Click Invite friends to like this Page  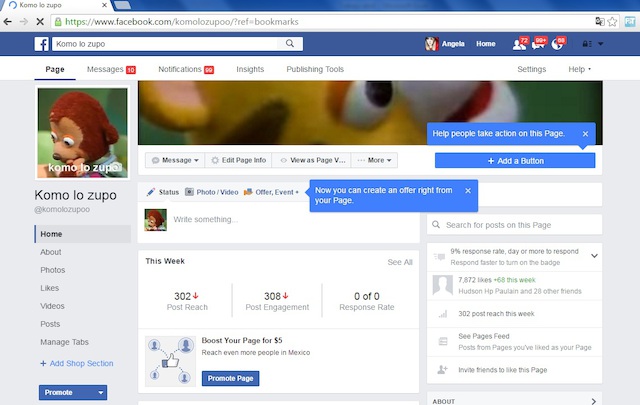point(502,370)
